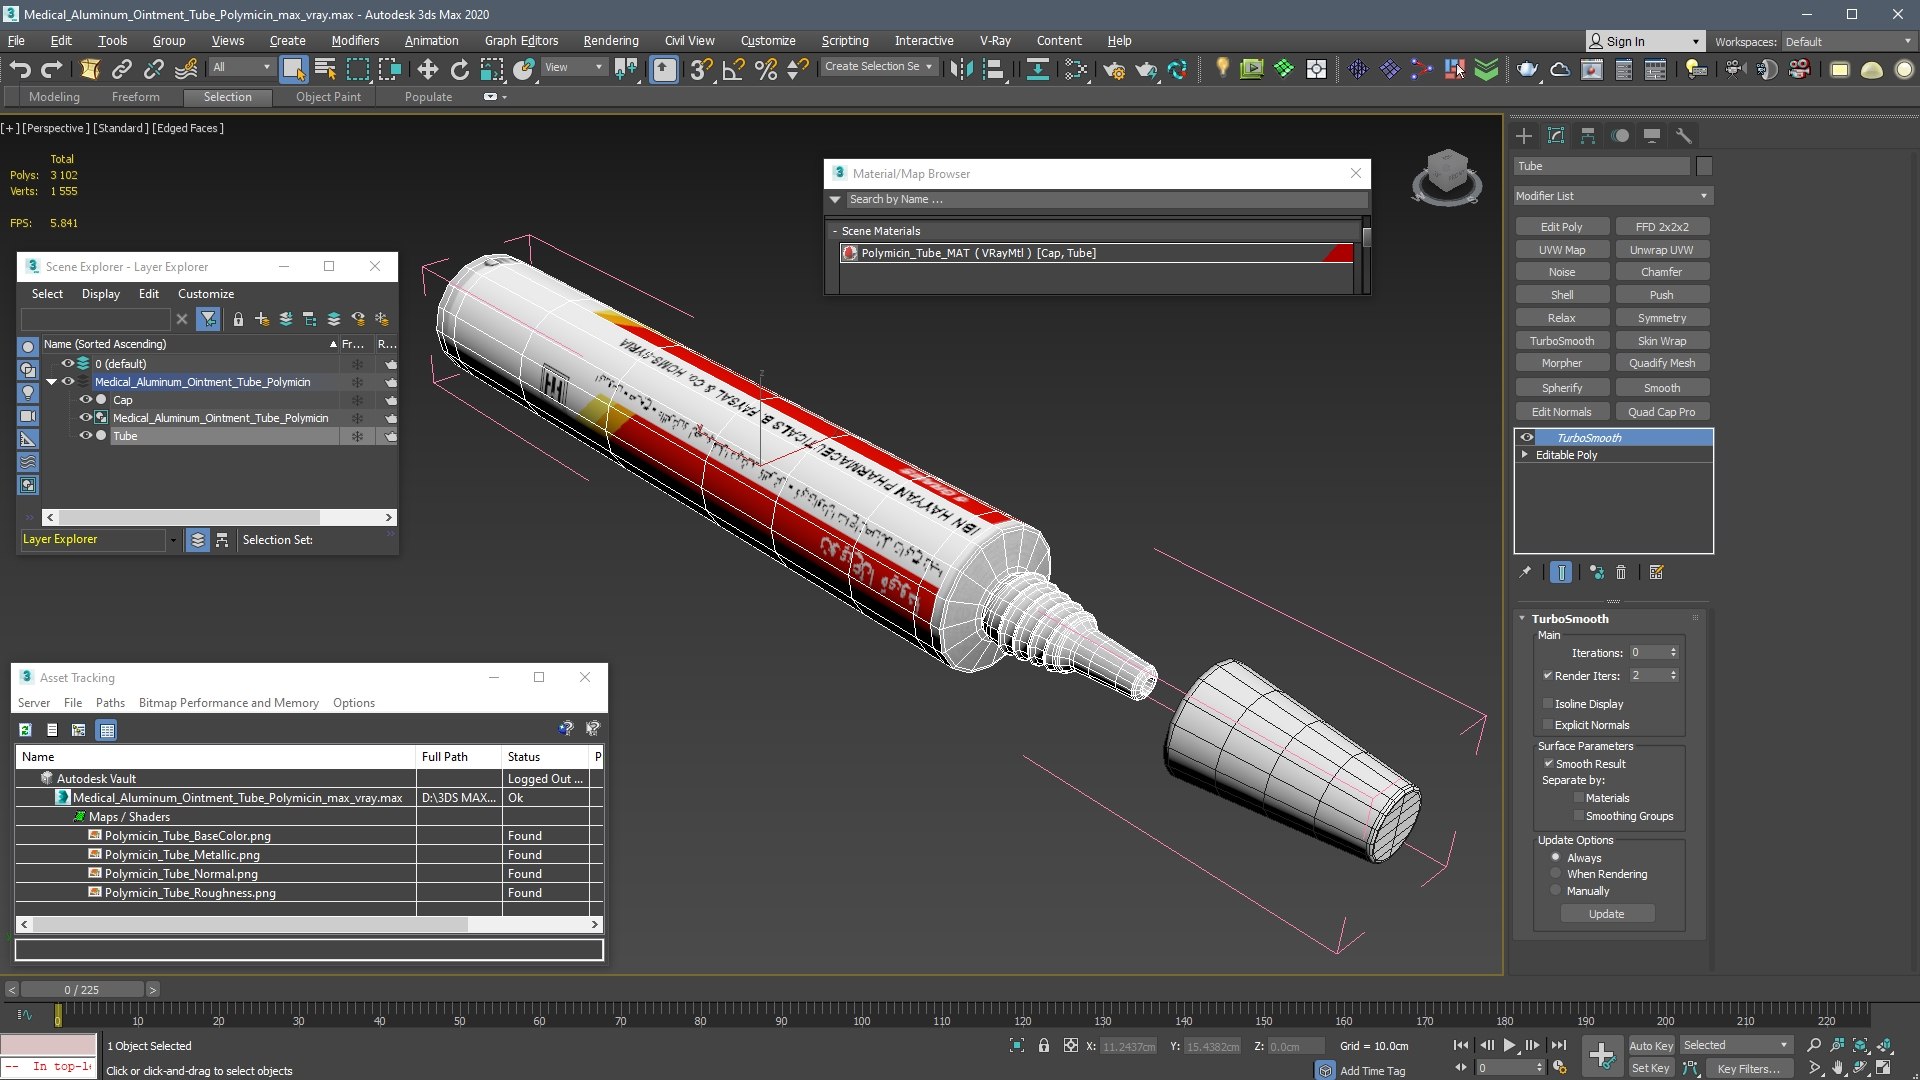Click Refresh icon in Asset Tracking
This screenshot has width=1920, height=1080.
pos(25,730)
